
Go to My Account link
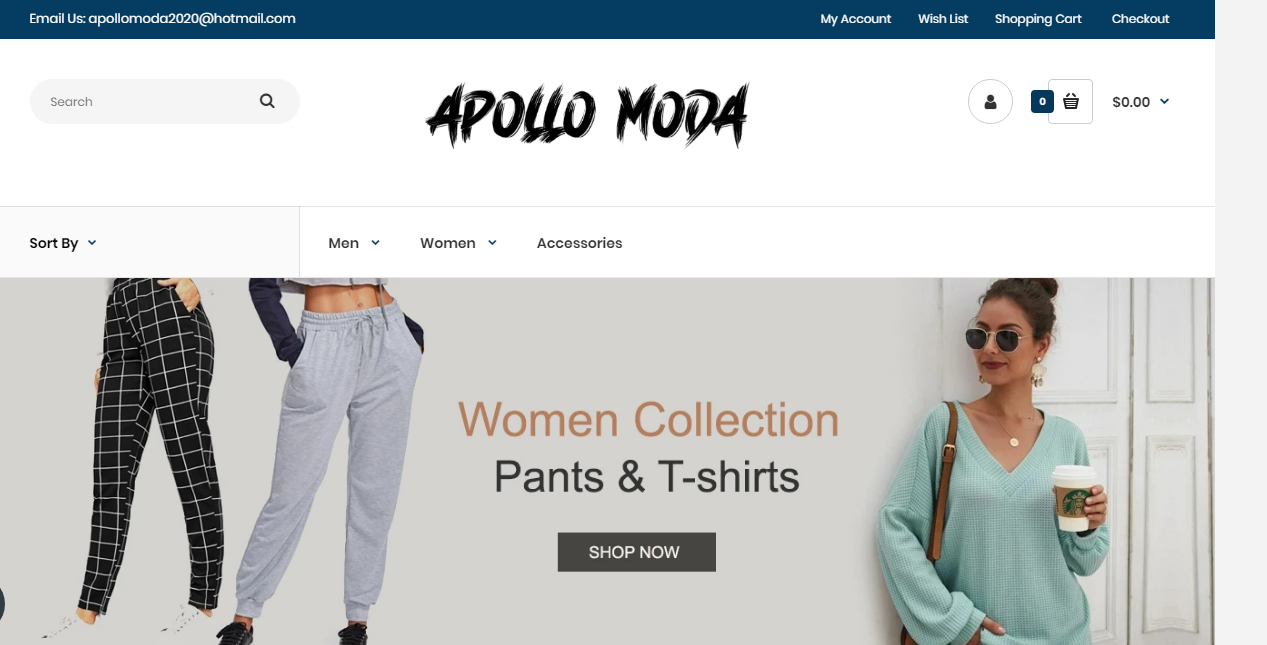click(855, 19)
